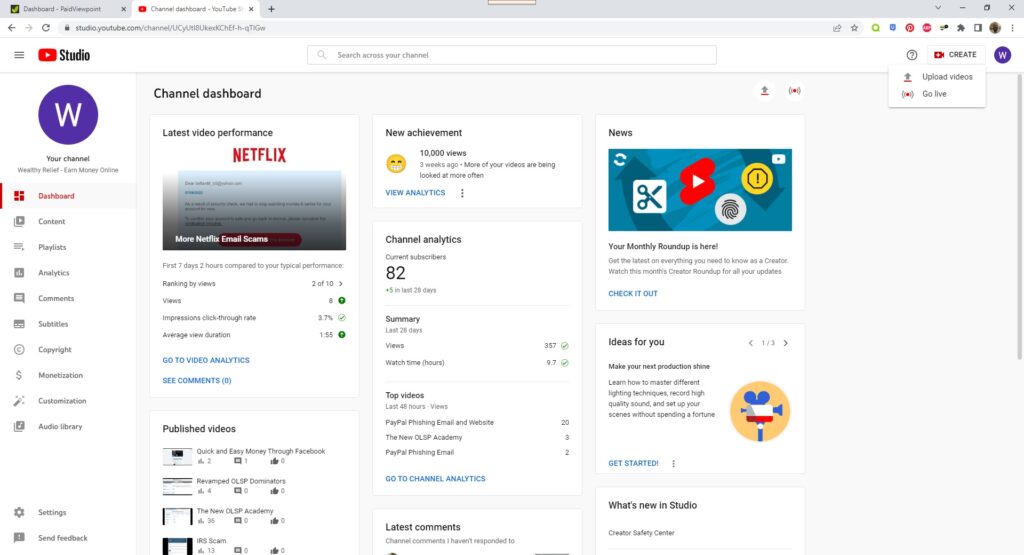Image resolution: width=1024 pixels, height=555 pixels.
Task: Click the Monetization dollar icon
Action: click(19, 375)
